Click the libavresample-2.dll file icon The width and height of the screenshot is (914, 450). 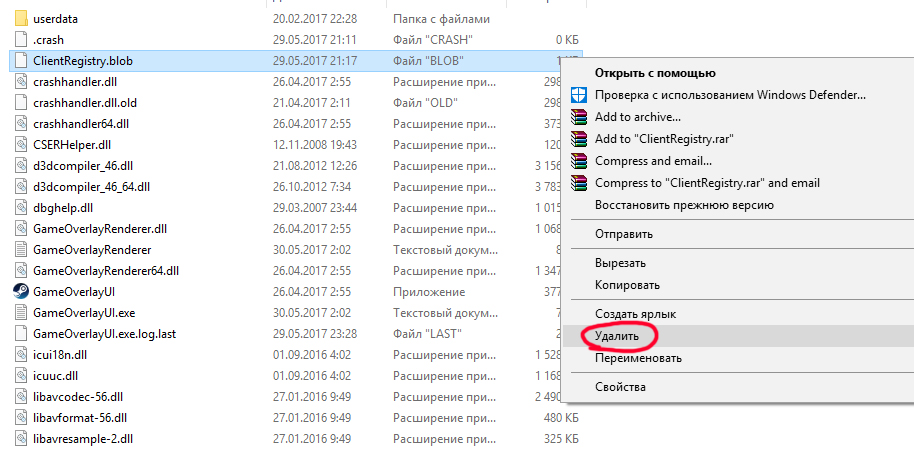[x=21, y=438]
